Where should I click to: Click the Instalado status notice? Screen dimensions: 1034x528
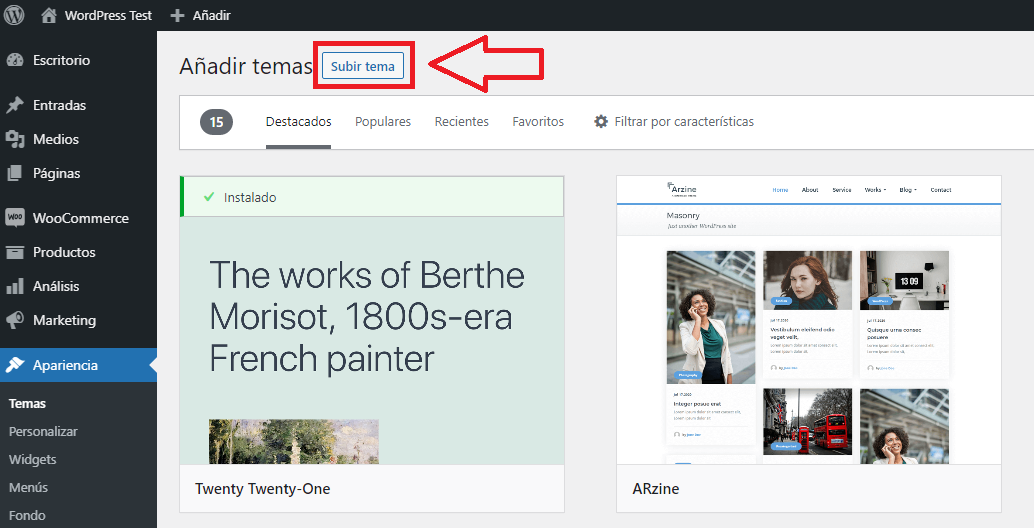tap(372, 196)
